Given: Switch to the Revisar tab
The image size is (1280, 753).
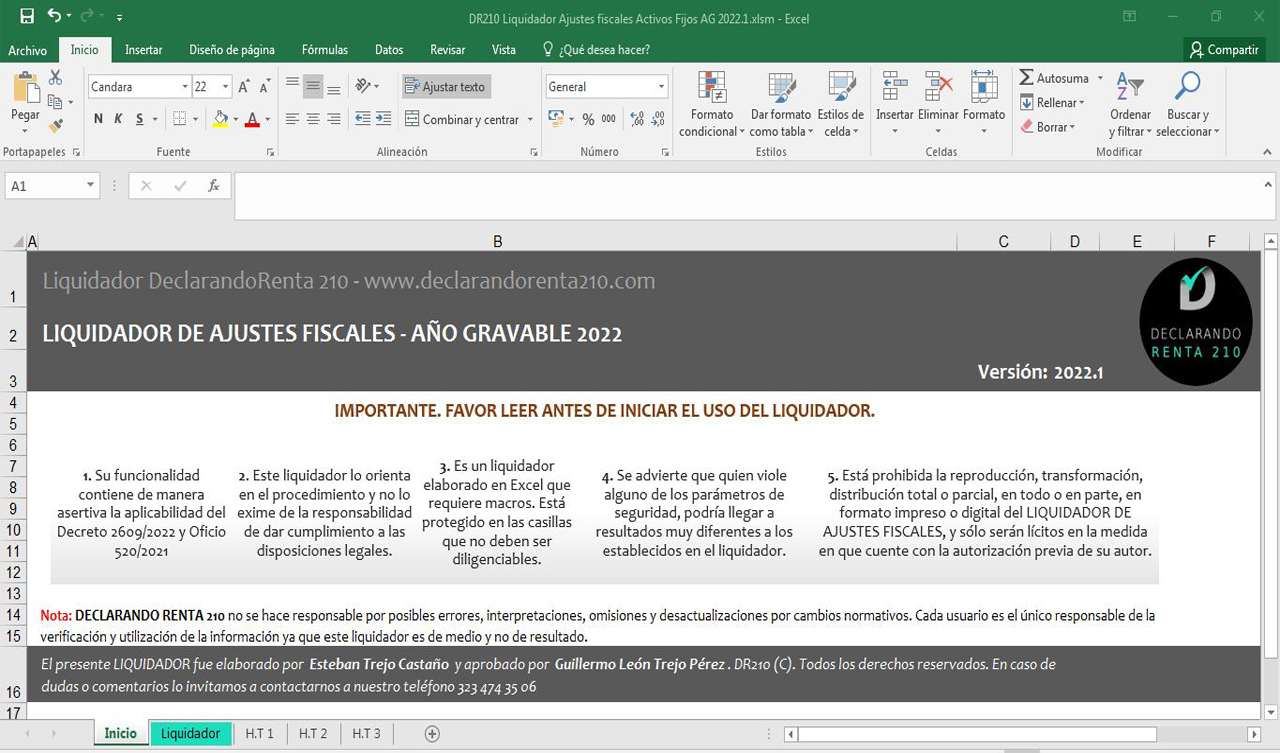Looking at the screenshot, I should point(447,50).
